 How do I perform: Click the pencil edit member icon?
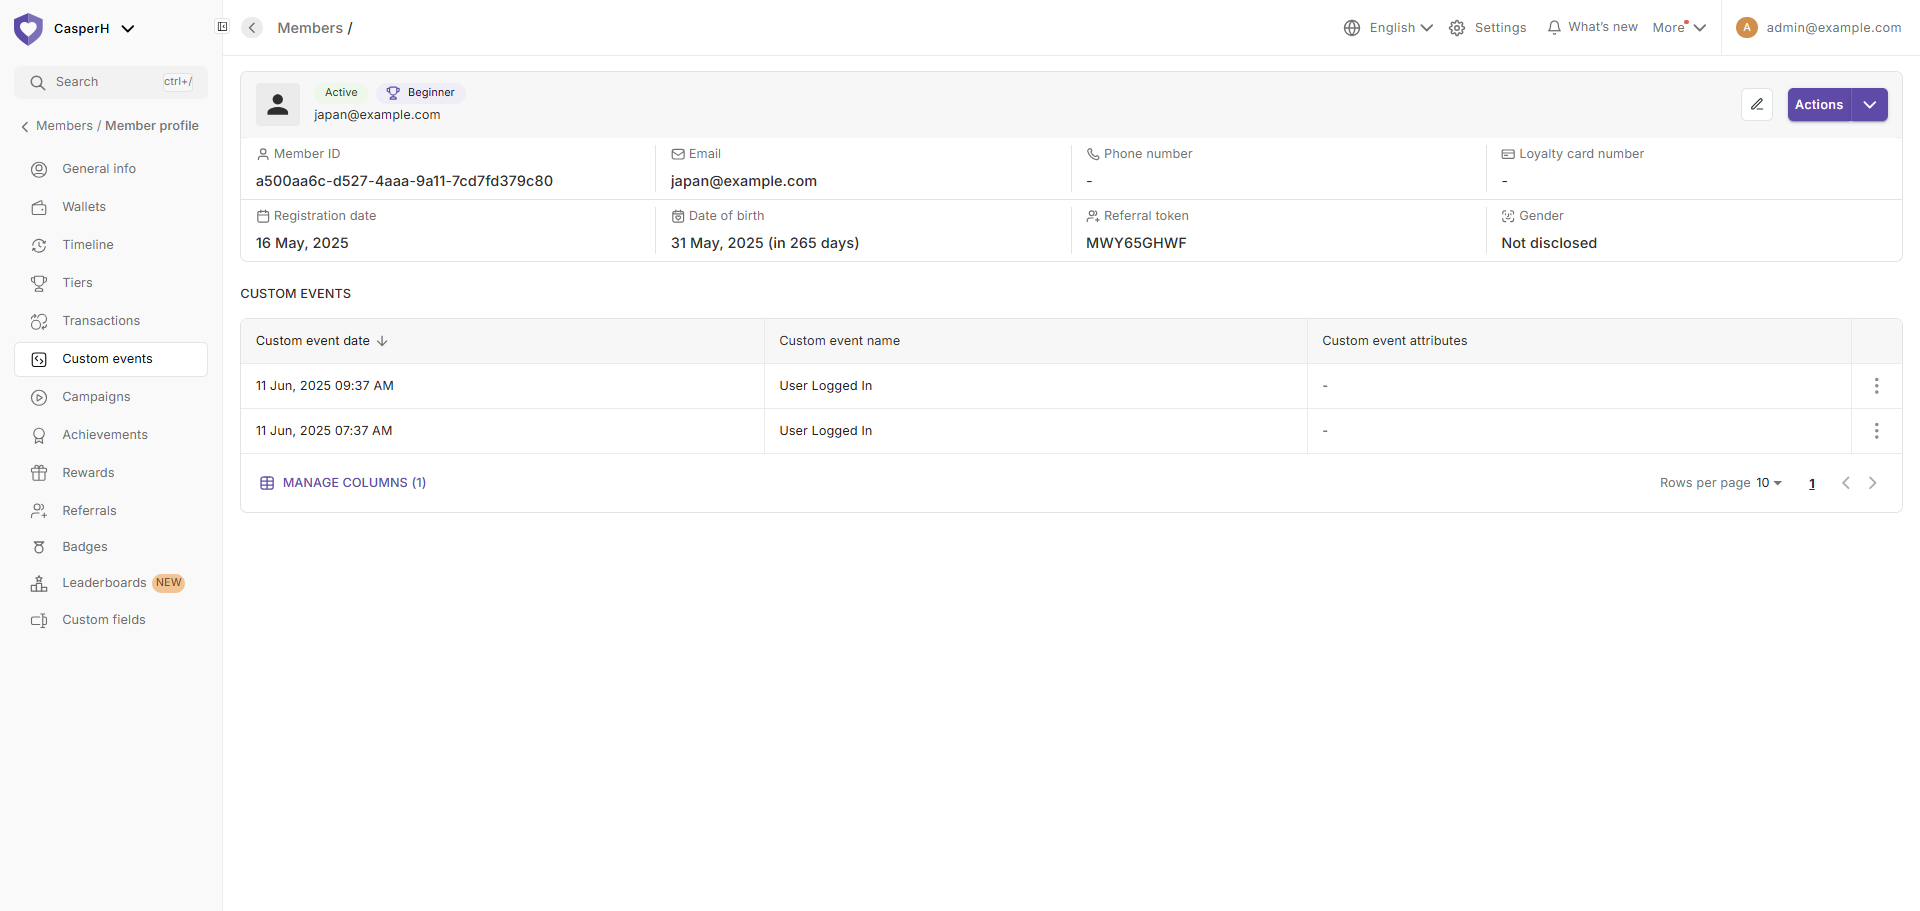click(x=1756, y=105)
